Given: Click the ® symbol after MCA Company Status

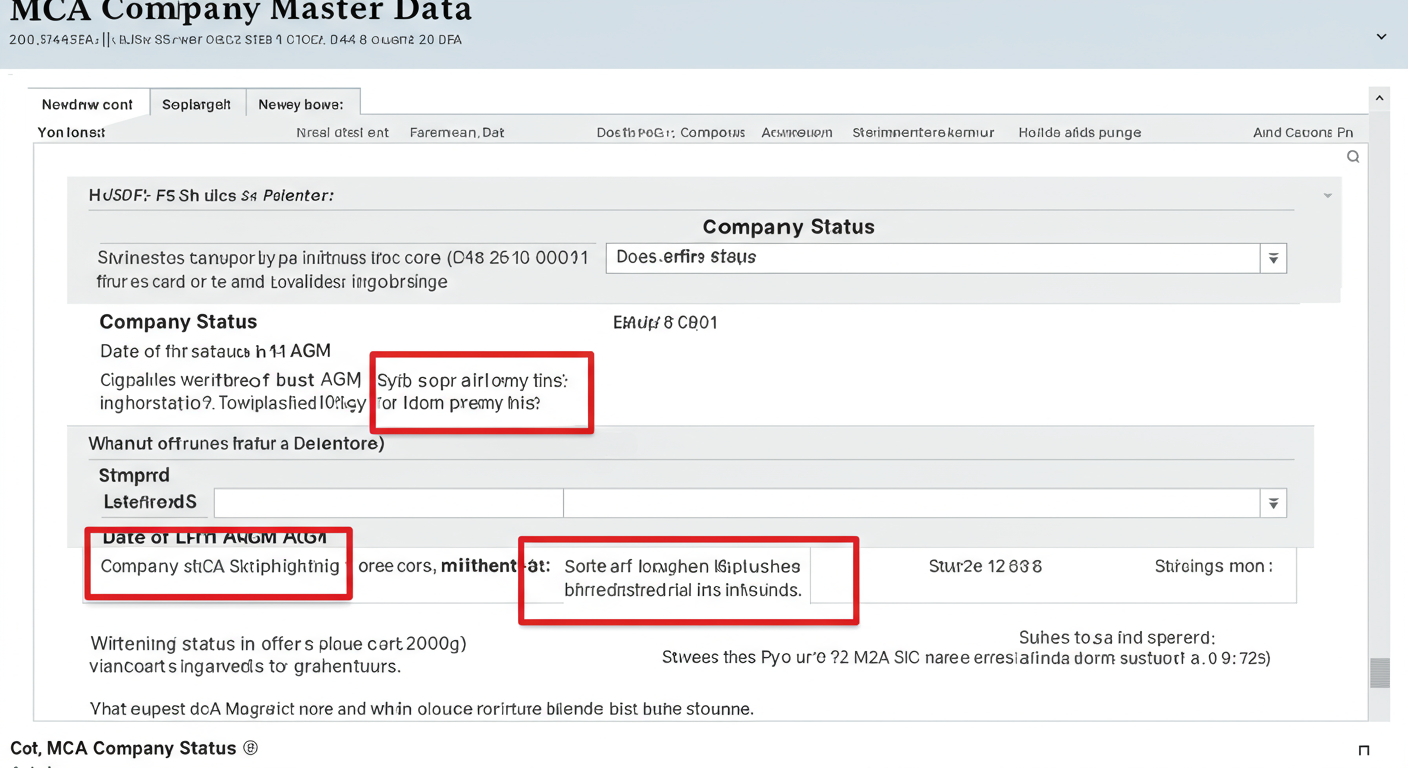Looking at the screenshot, I should point(251,747).
